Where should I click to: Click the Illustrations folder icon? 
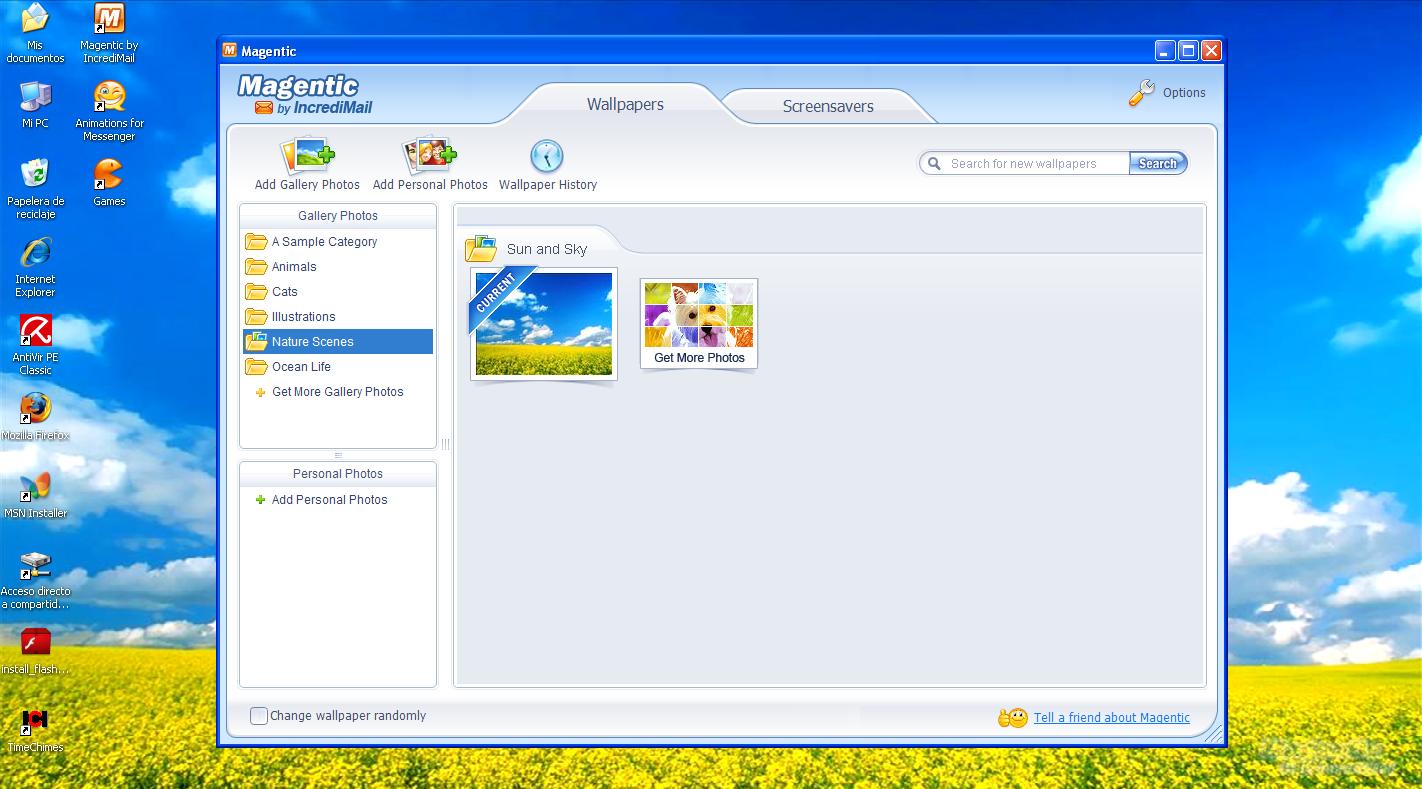tap(256, 316)
